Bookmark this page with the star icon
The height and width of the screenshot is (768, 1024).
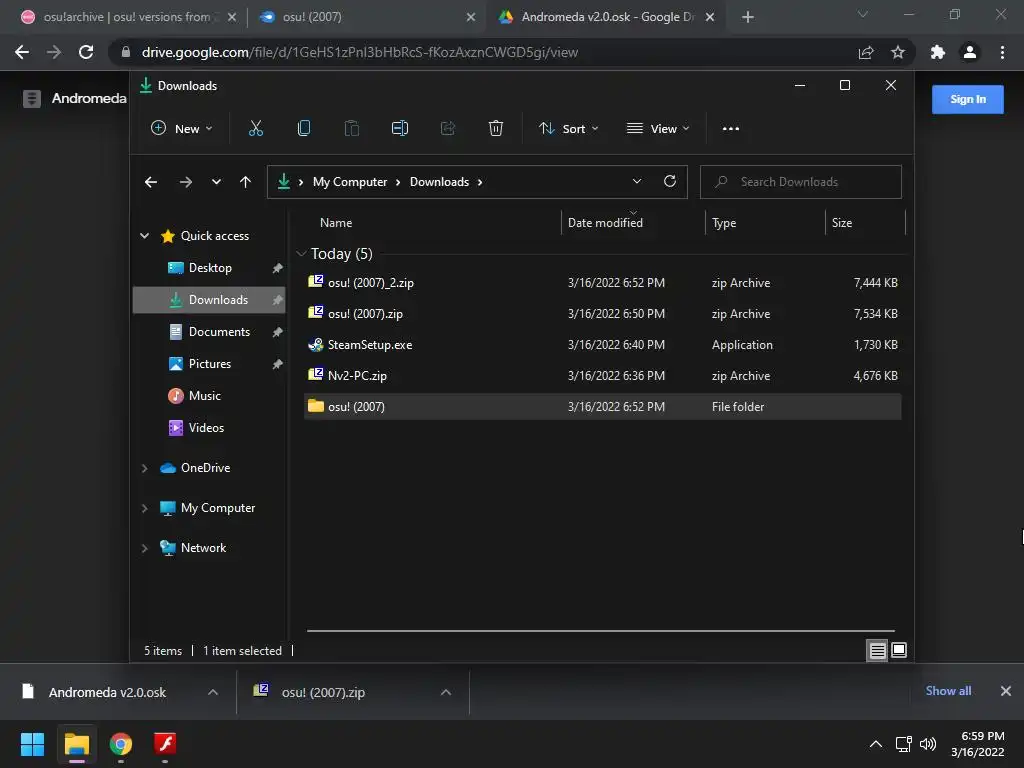point(898,52)
